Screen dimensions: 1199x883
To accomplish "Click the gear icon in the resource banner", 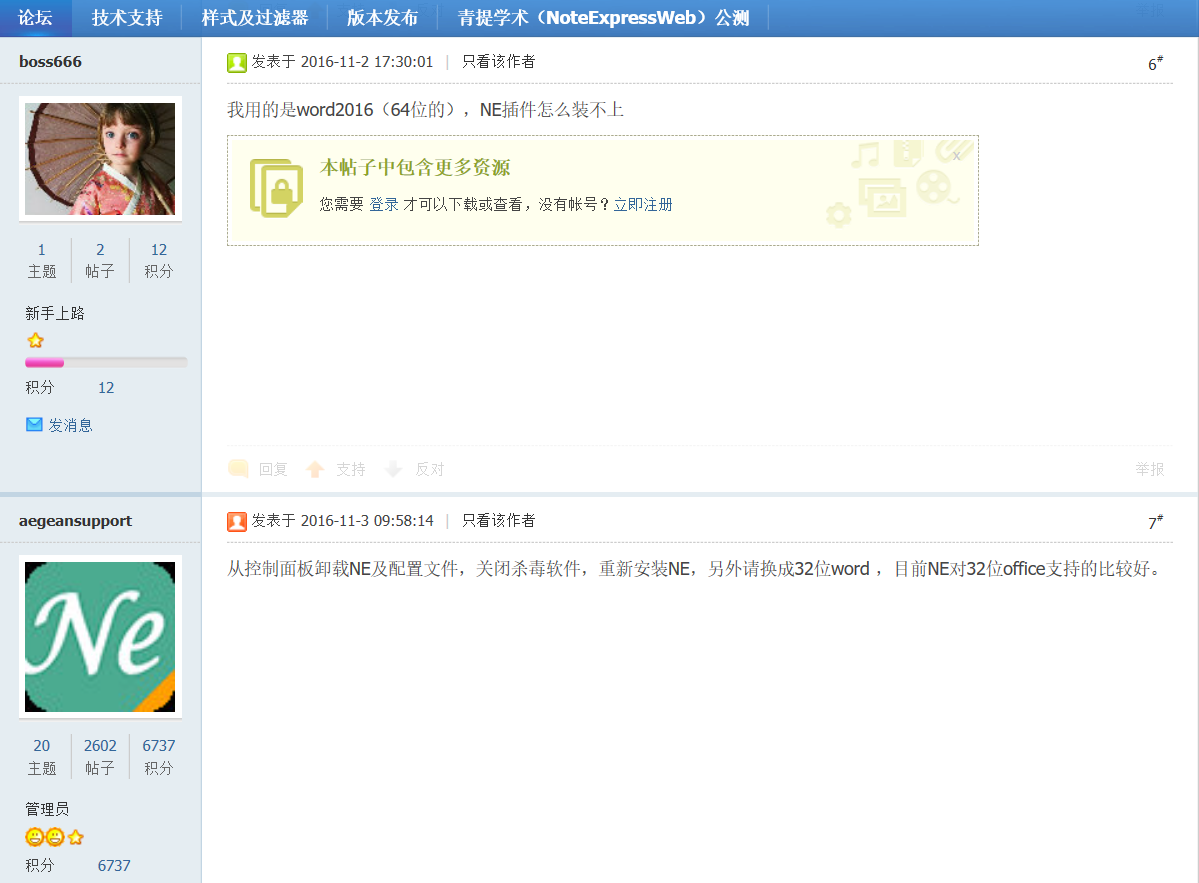I will tap(838, 214).
